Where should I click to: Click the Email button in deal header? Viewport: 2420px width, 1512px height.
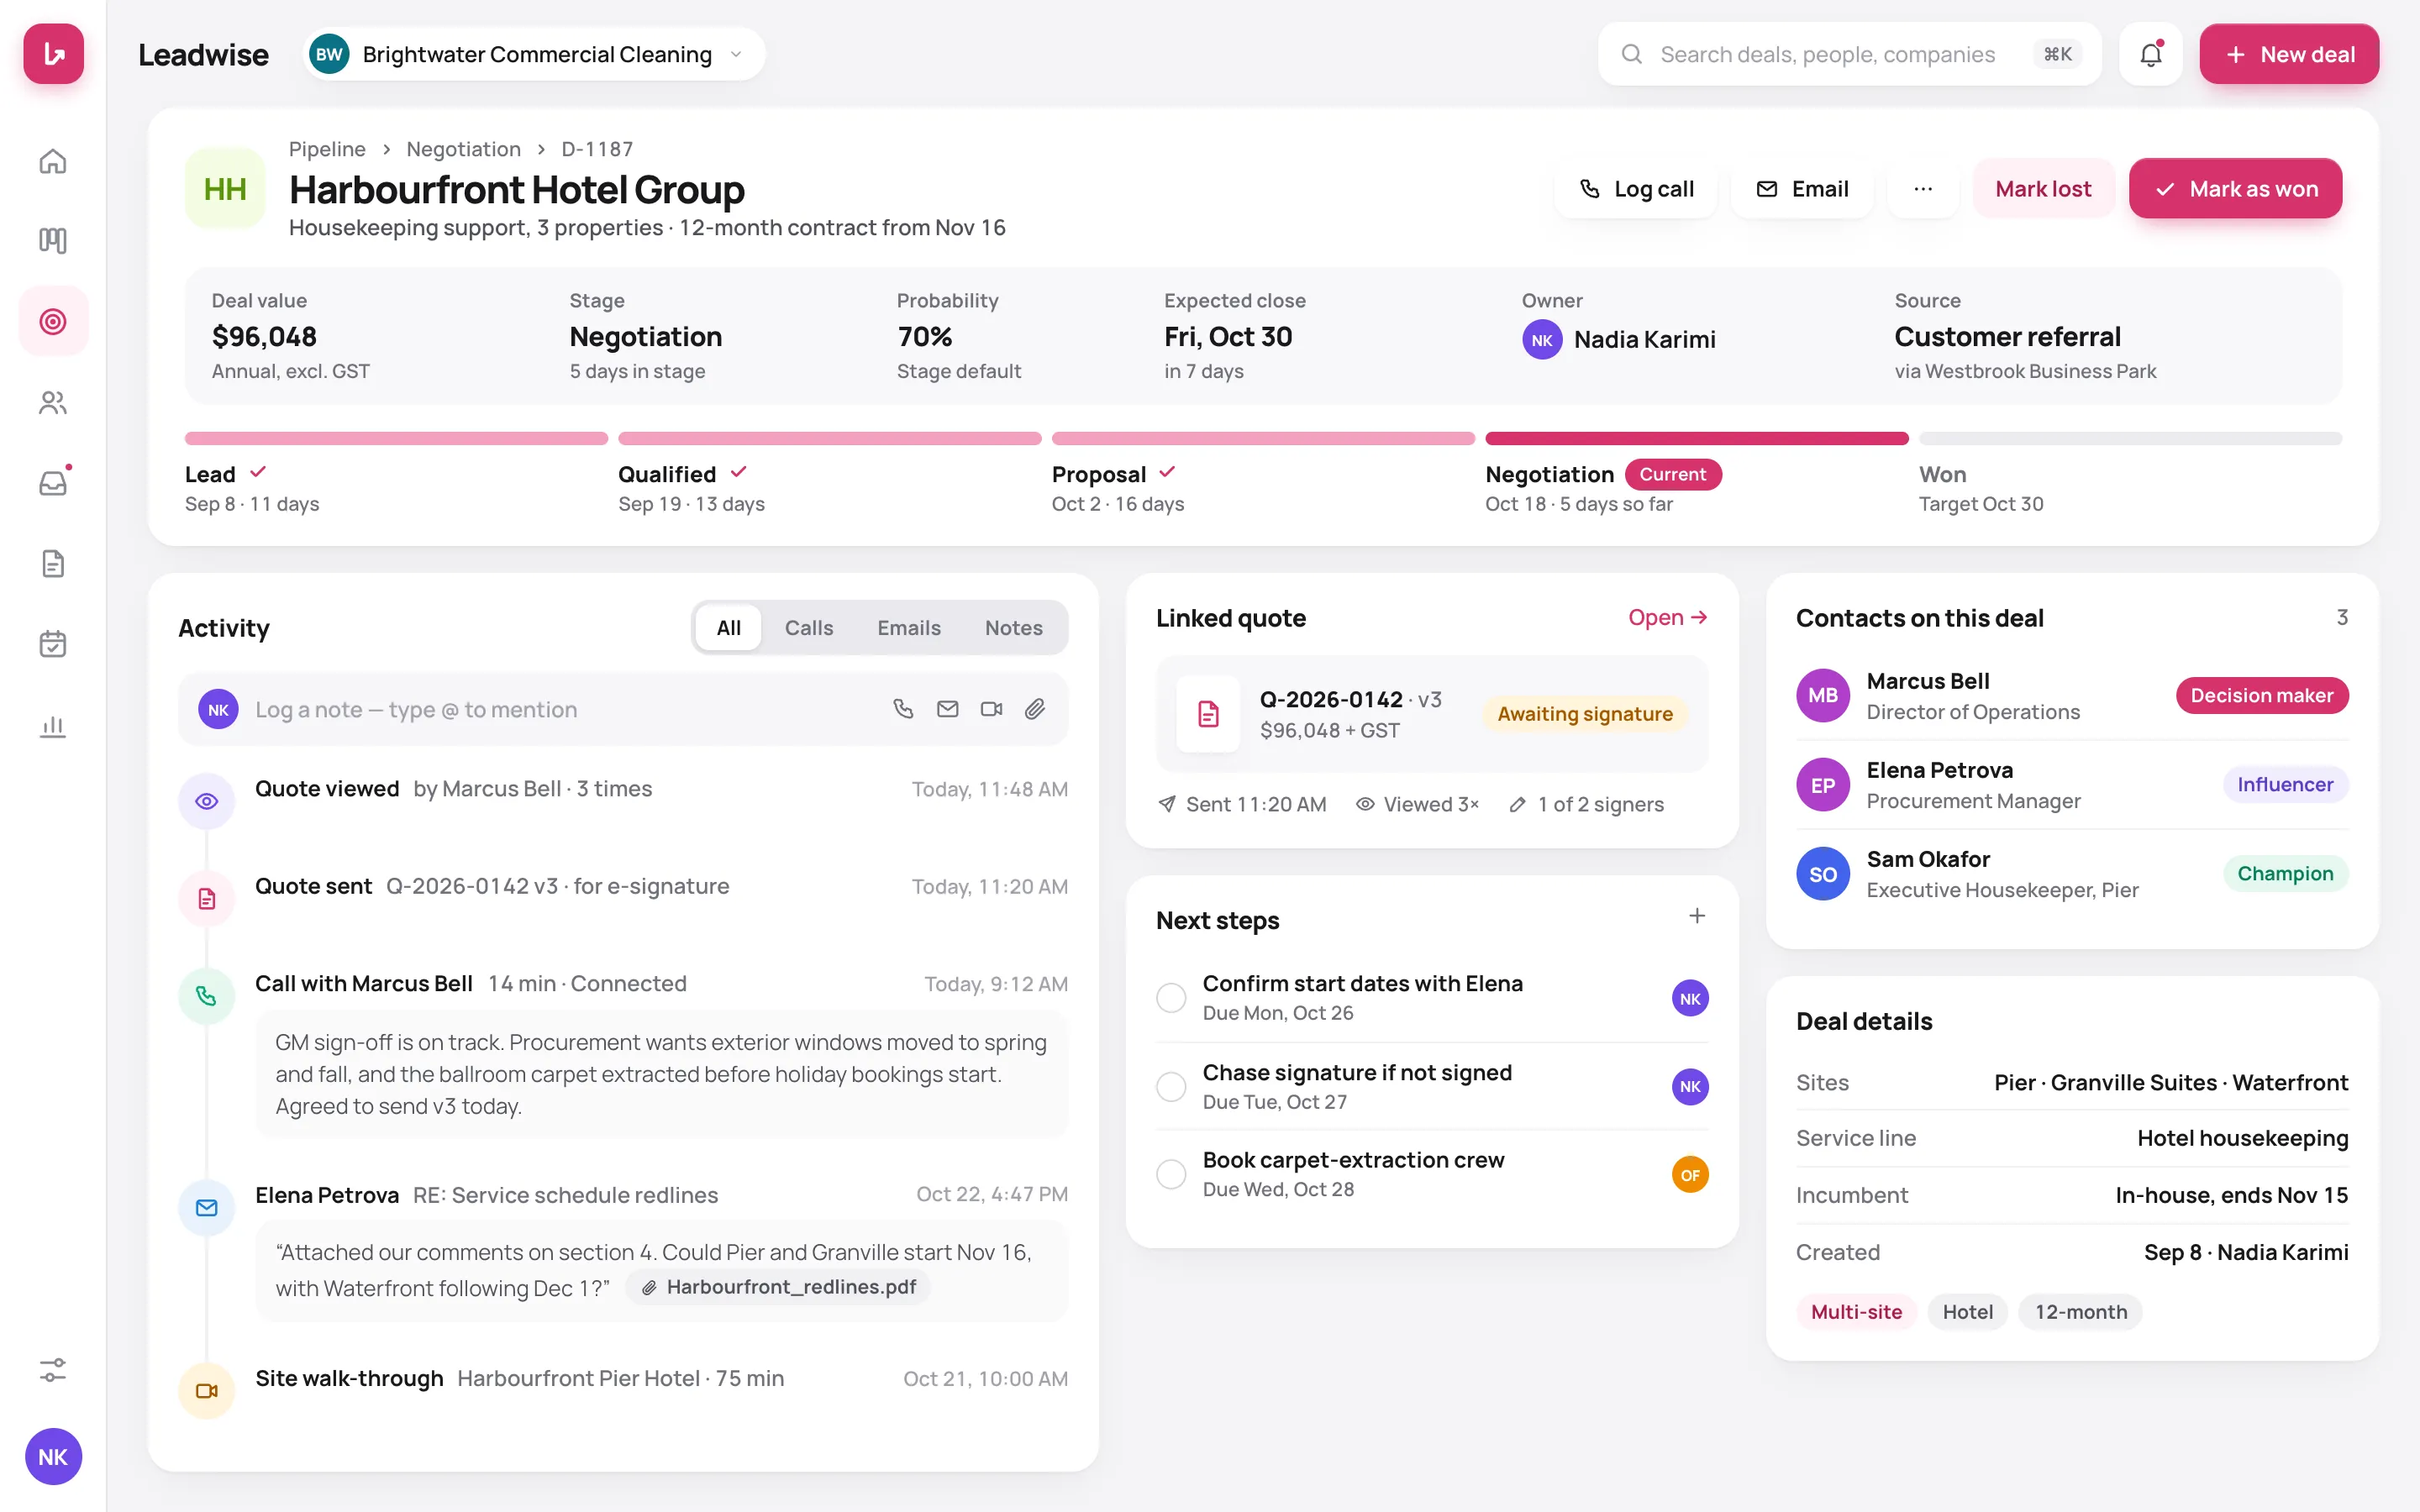click(1802, 189)
